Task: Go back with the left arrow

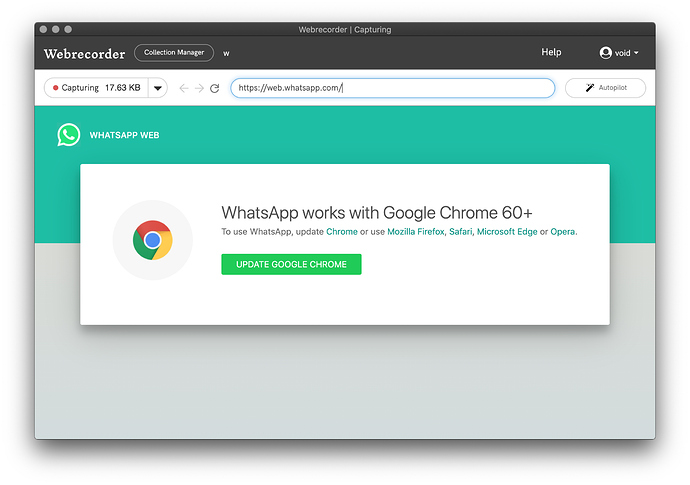Action: [x=184, y=88]
